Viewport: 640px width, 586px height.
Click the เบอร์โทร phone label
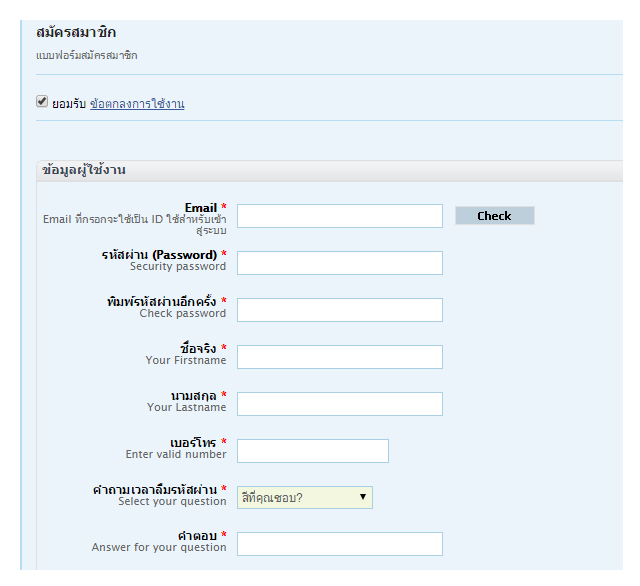point(193,442)
